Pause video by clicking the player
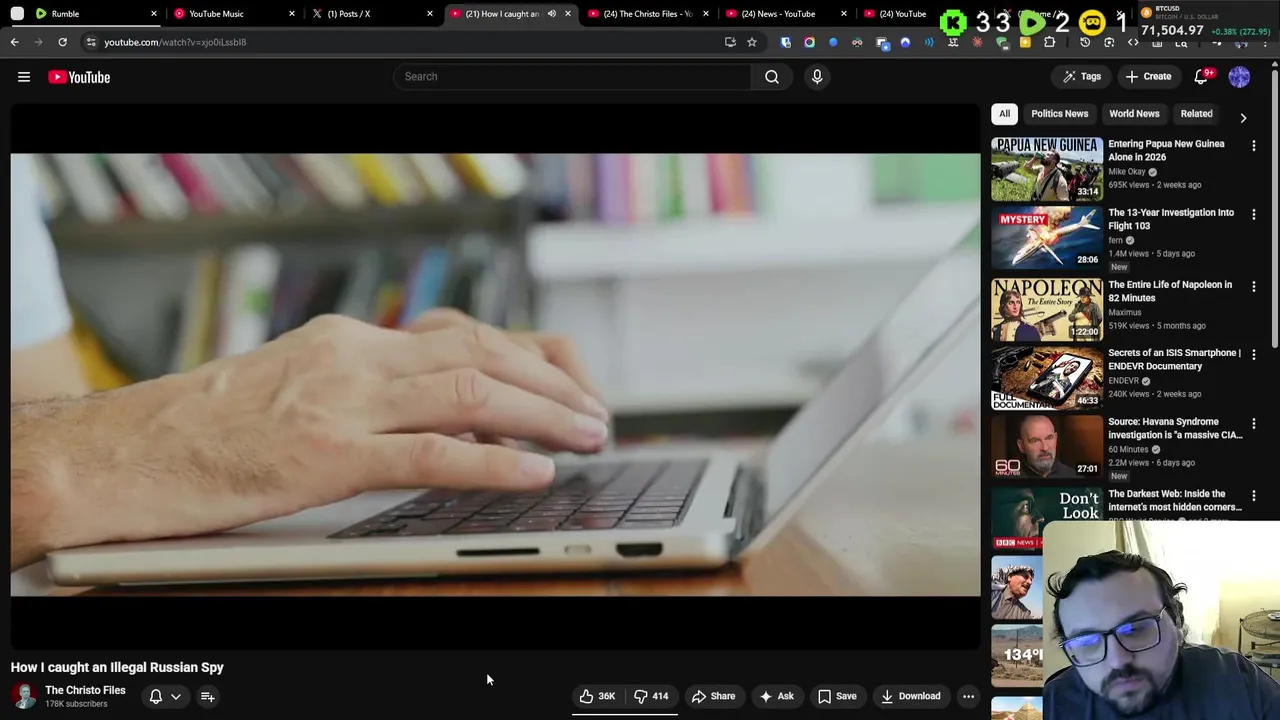The width and height of the screenshot is (1280, 720). (x=495, y=375)
